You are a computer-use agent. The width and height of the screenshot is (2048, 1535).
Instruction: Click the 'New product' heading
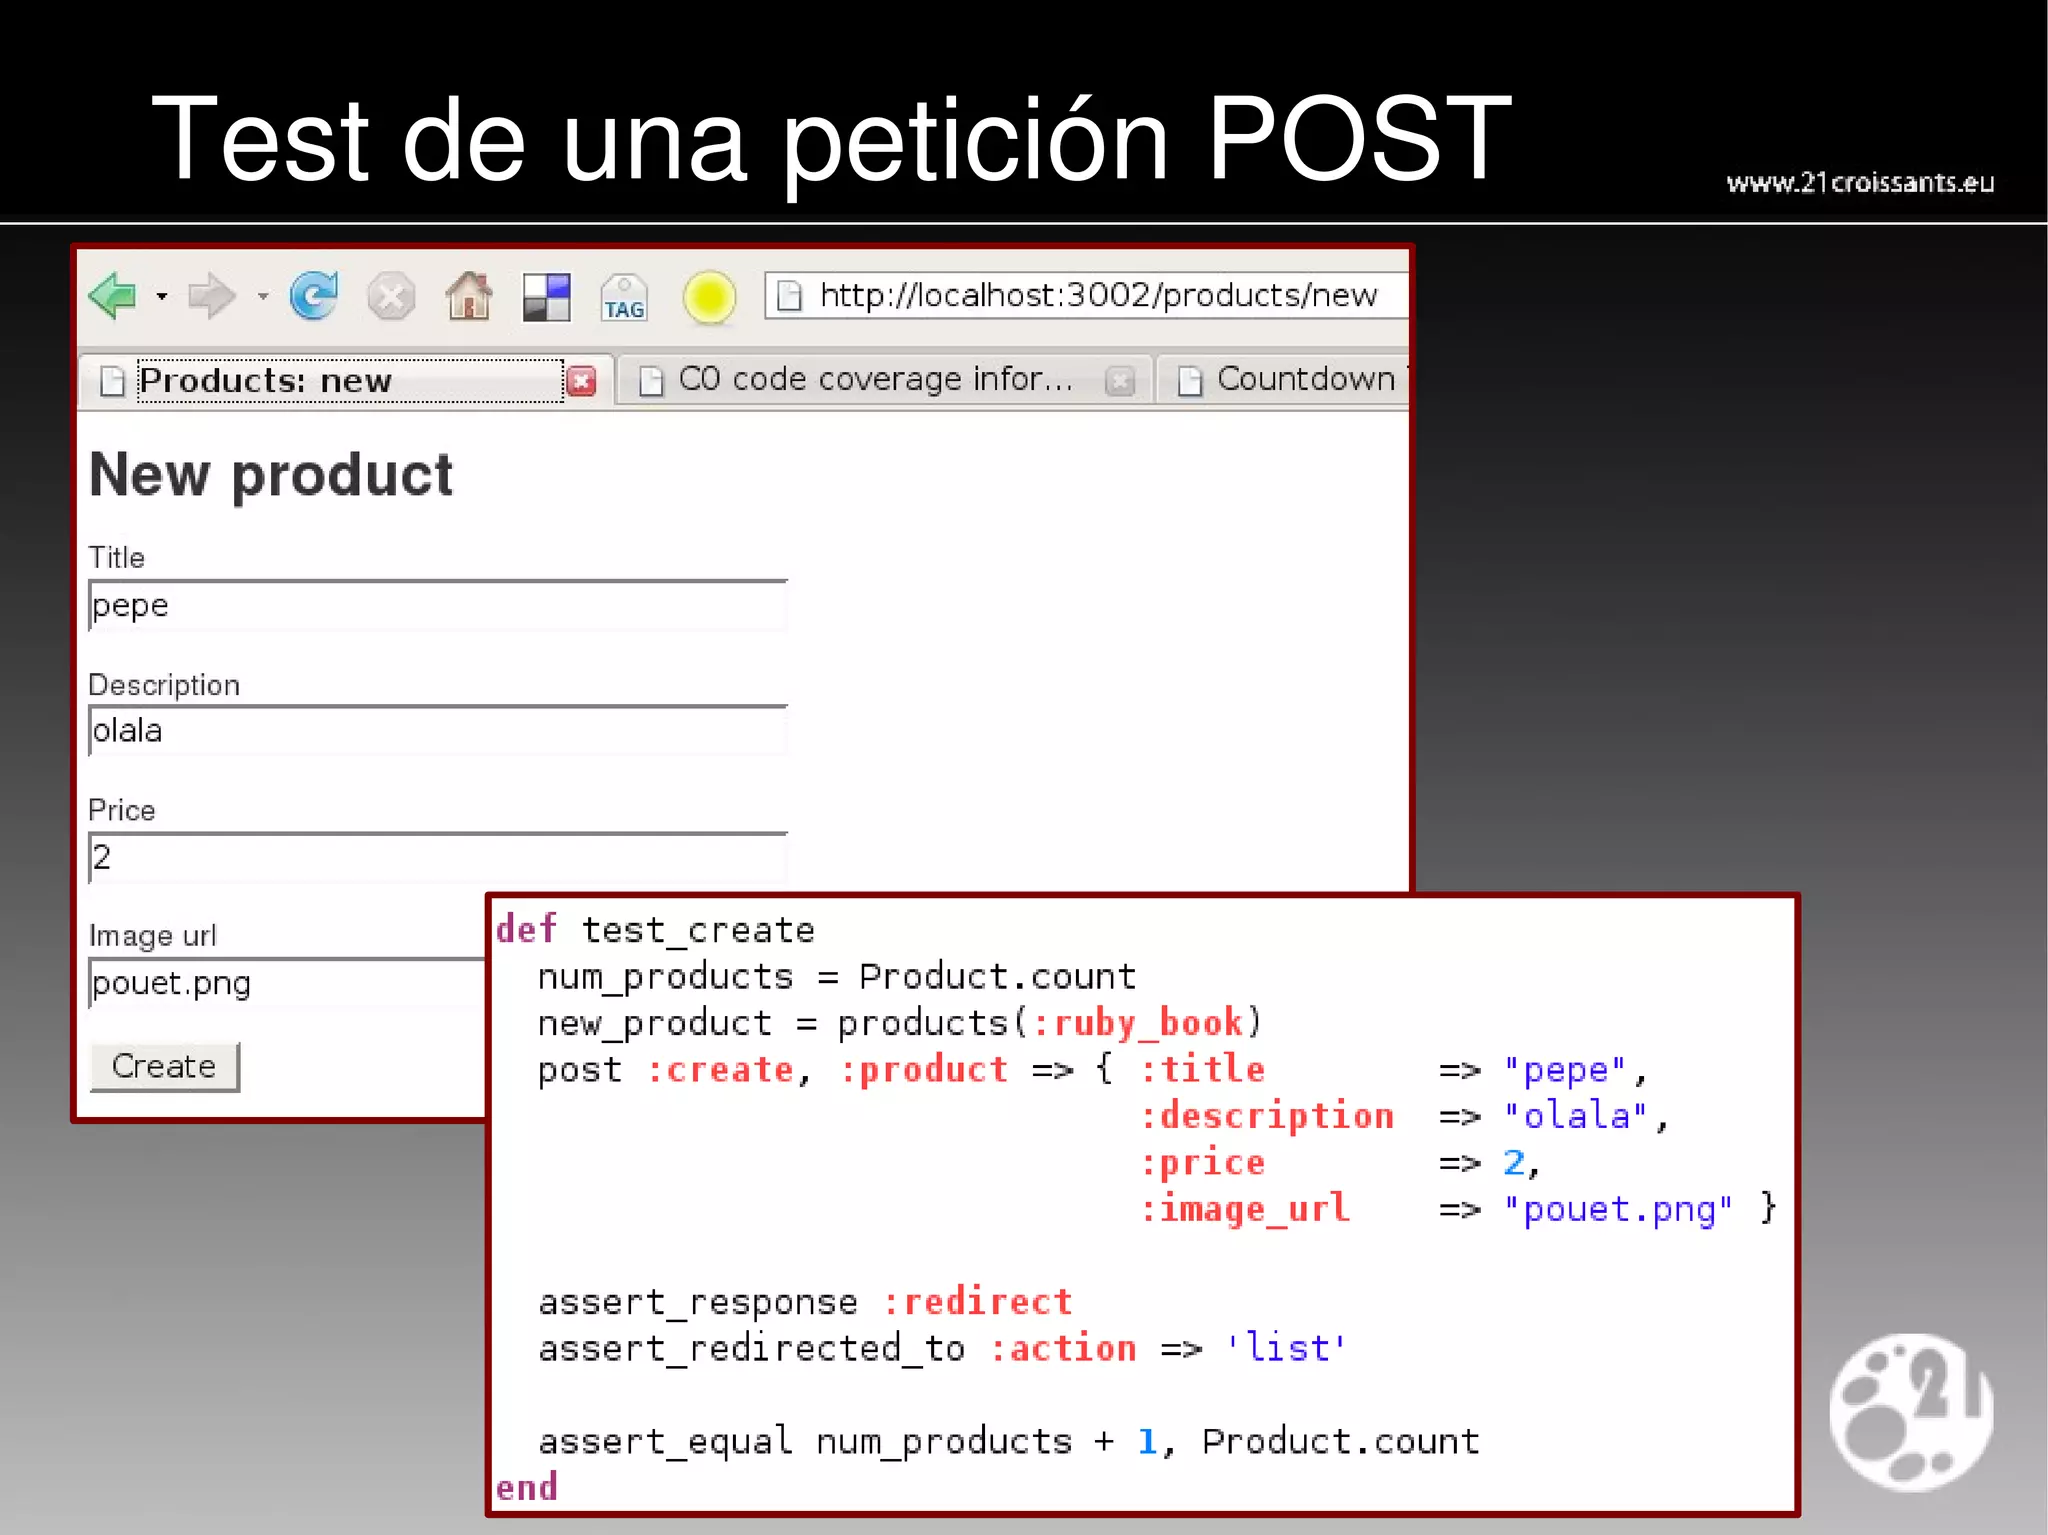pos(271,475)
